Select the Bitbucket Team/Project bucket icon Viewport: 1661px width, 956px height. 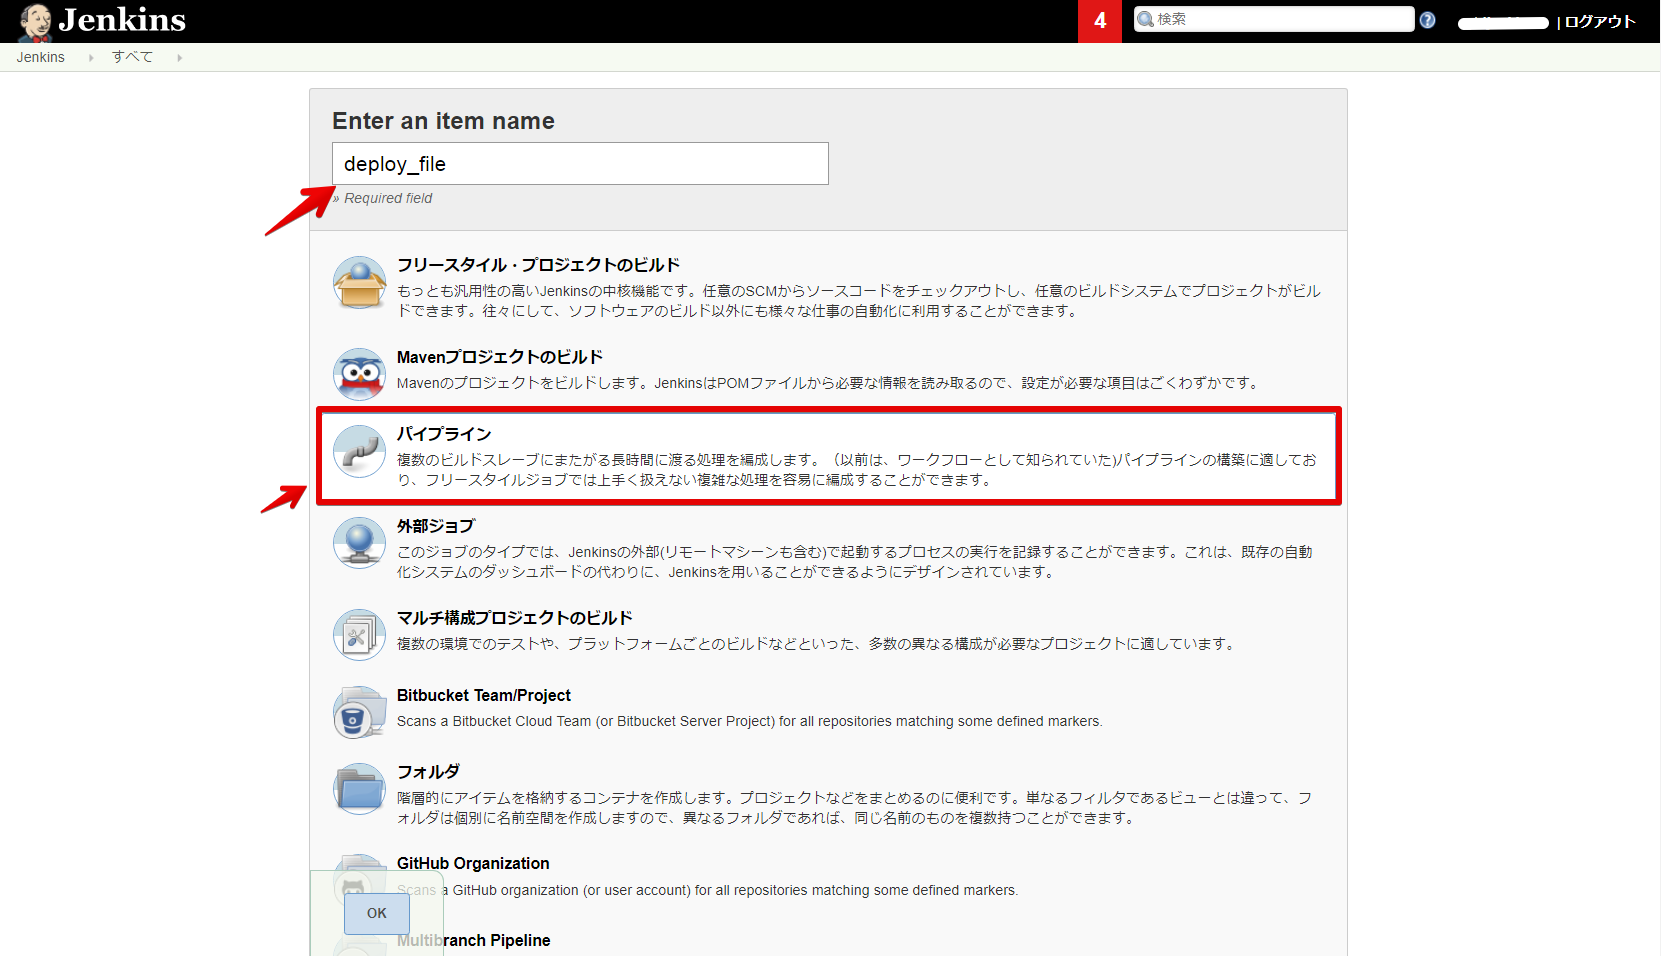pyautogui.click(x=360, y=712)
